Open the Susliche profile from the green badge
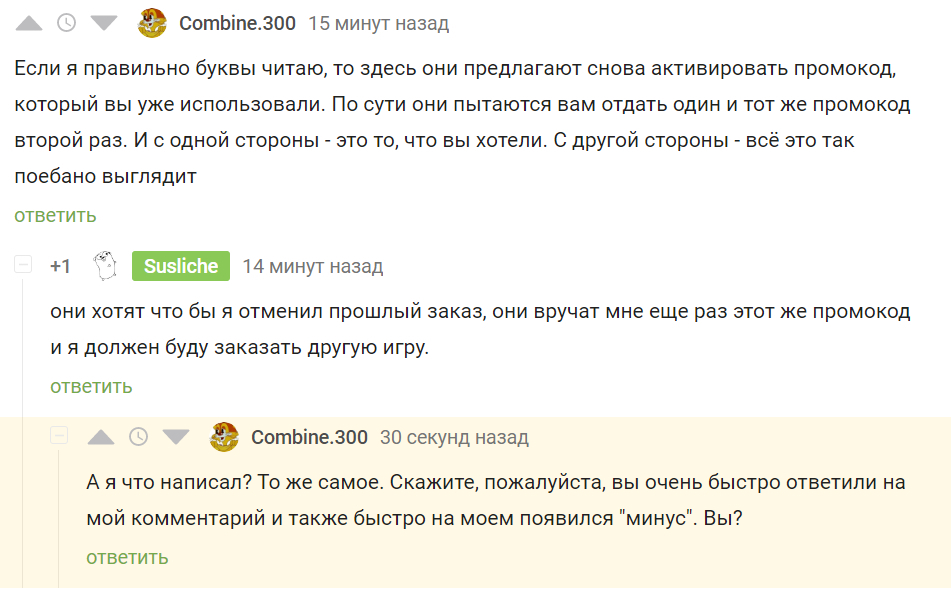This screenshot has height=595, width=951. point(181,266)
